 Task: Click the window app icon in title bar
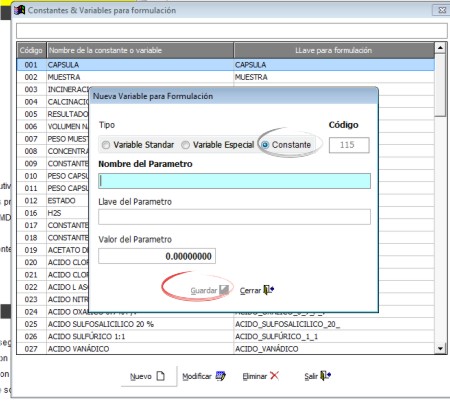tap(19, 10)
